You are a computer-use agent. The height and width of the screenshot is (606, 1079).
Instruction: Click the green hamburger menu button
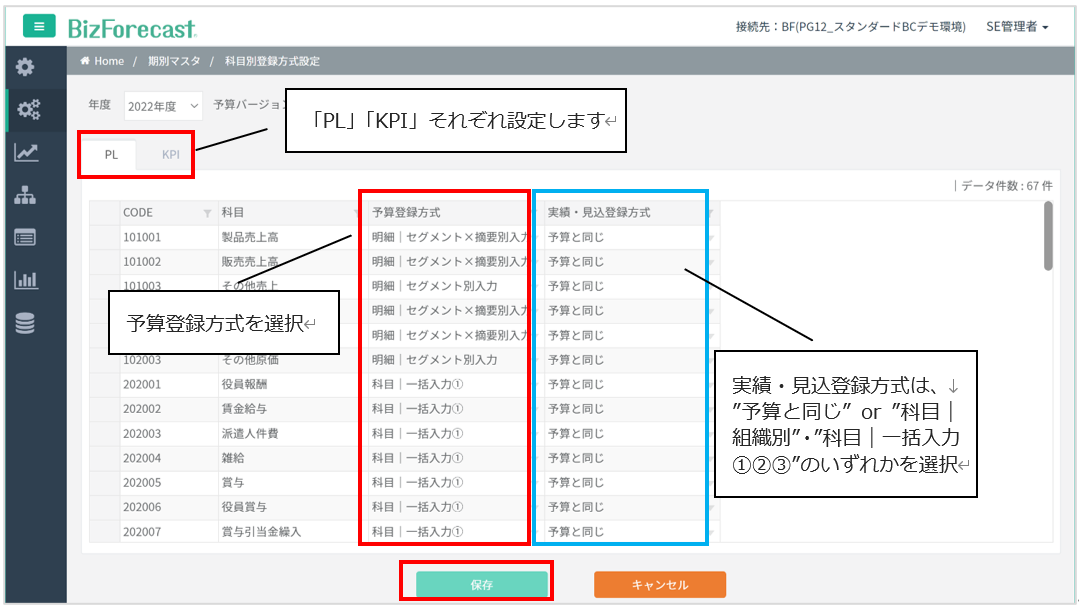[39, 26]
